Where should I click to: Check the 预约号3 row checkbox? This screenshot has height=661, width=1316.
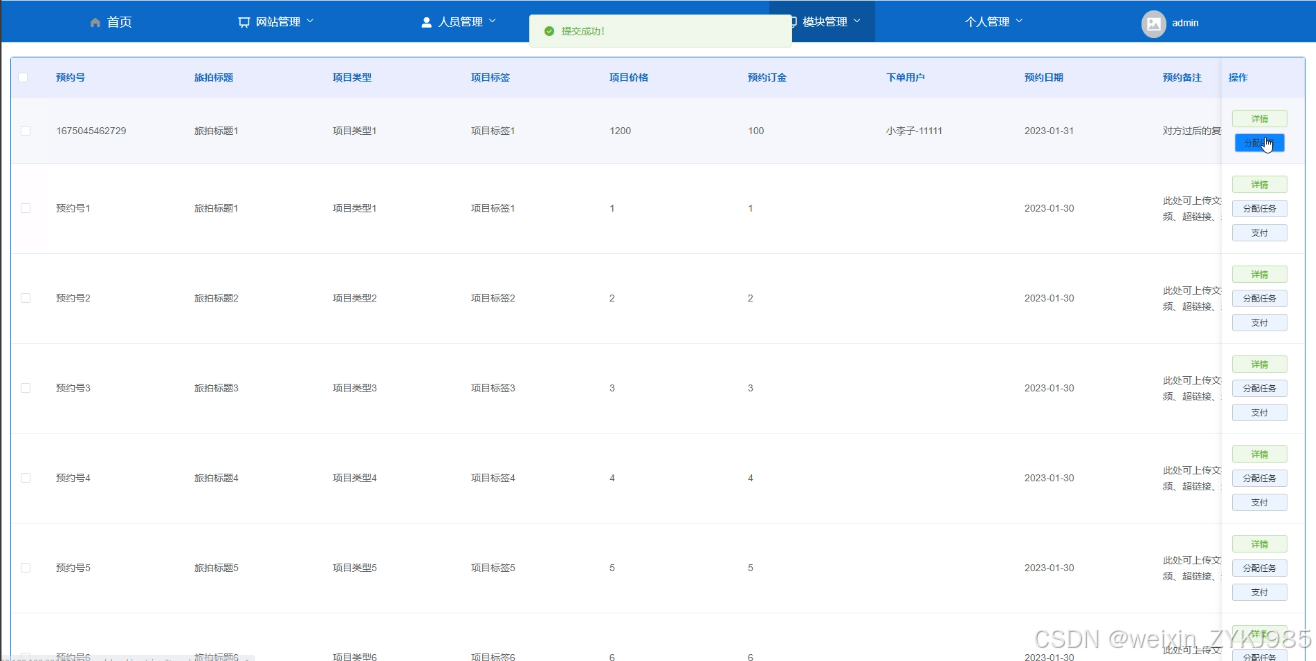click(25, 388)
